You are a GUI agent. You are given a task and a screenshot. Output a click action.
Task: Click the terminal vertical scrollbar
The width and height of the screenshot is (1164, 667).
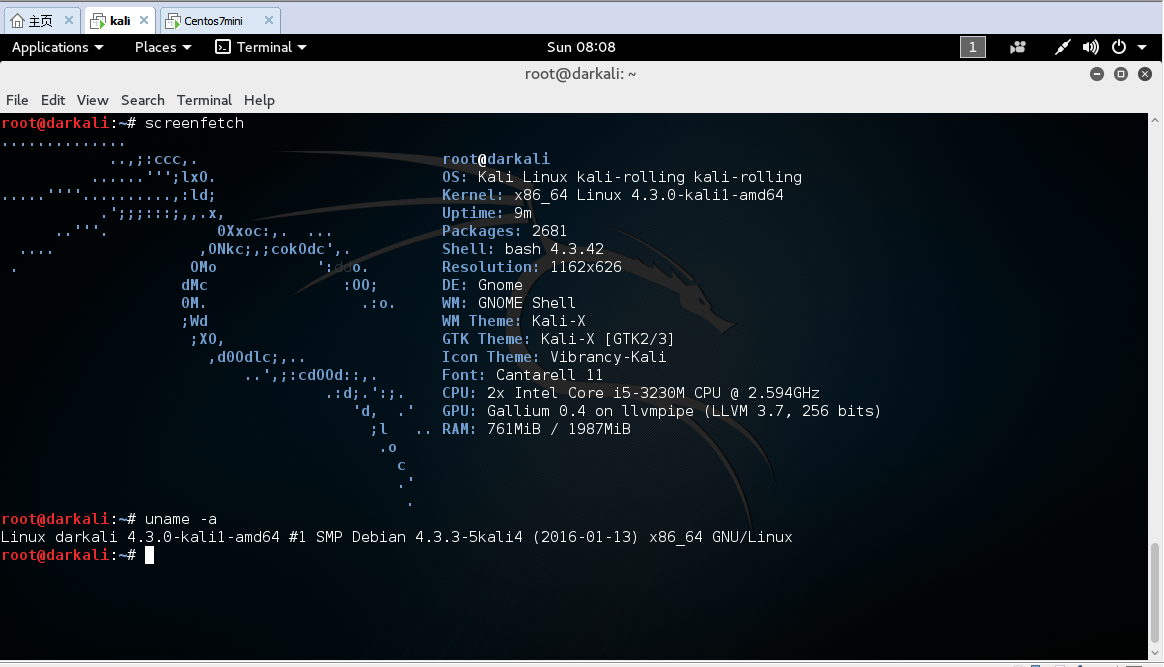(1154, 594)
